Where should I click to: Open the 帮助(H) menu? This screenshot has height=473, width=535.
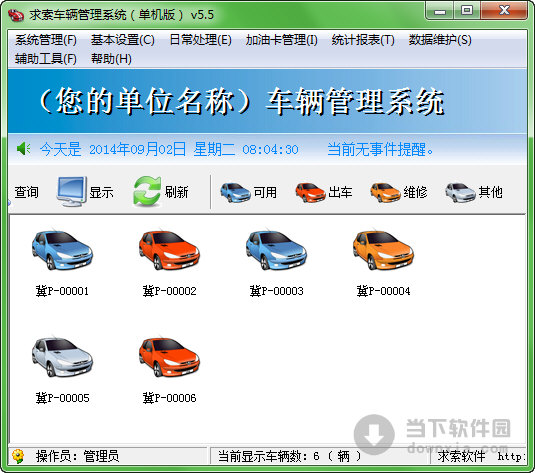click(111, 59)
